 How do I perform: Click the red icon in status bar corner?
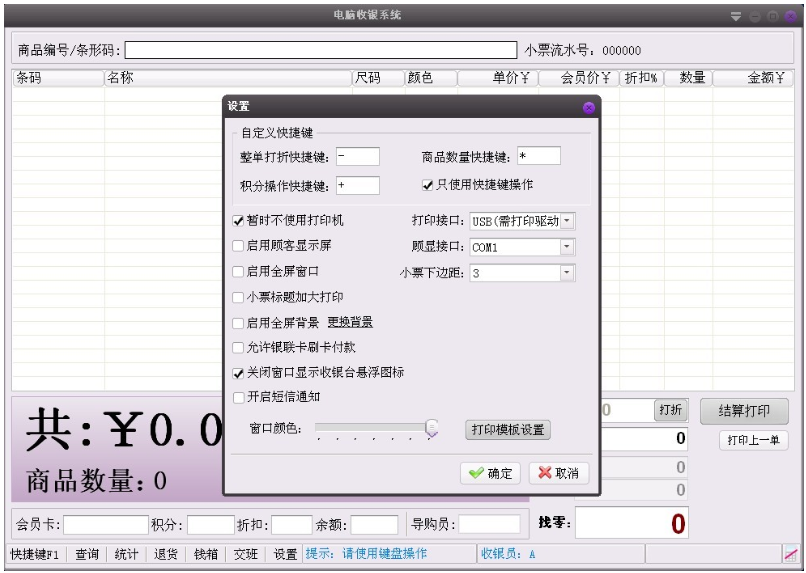tap(790, 554)
